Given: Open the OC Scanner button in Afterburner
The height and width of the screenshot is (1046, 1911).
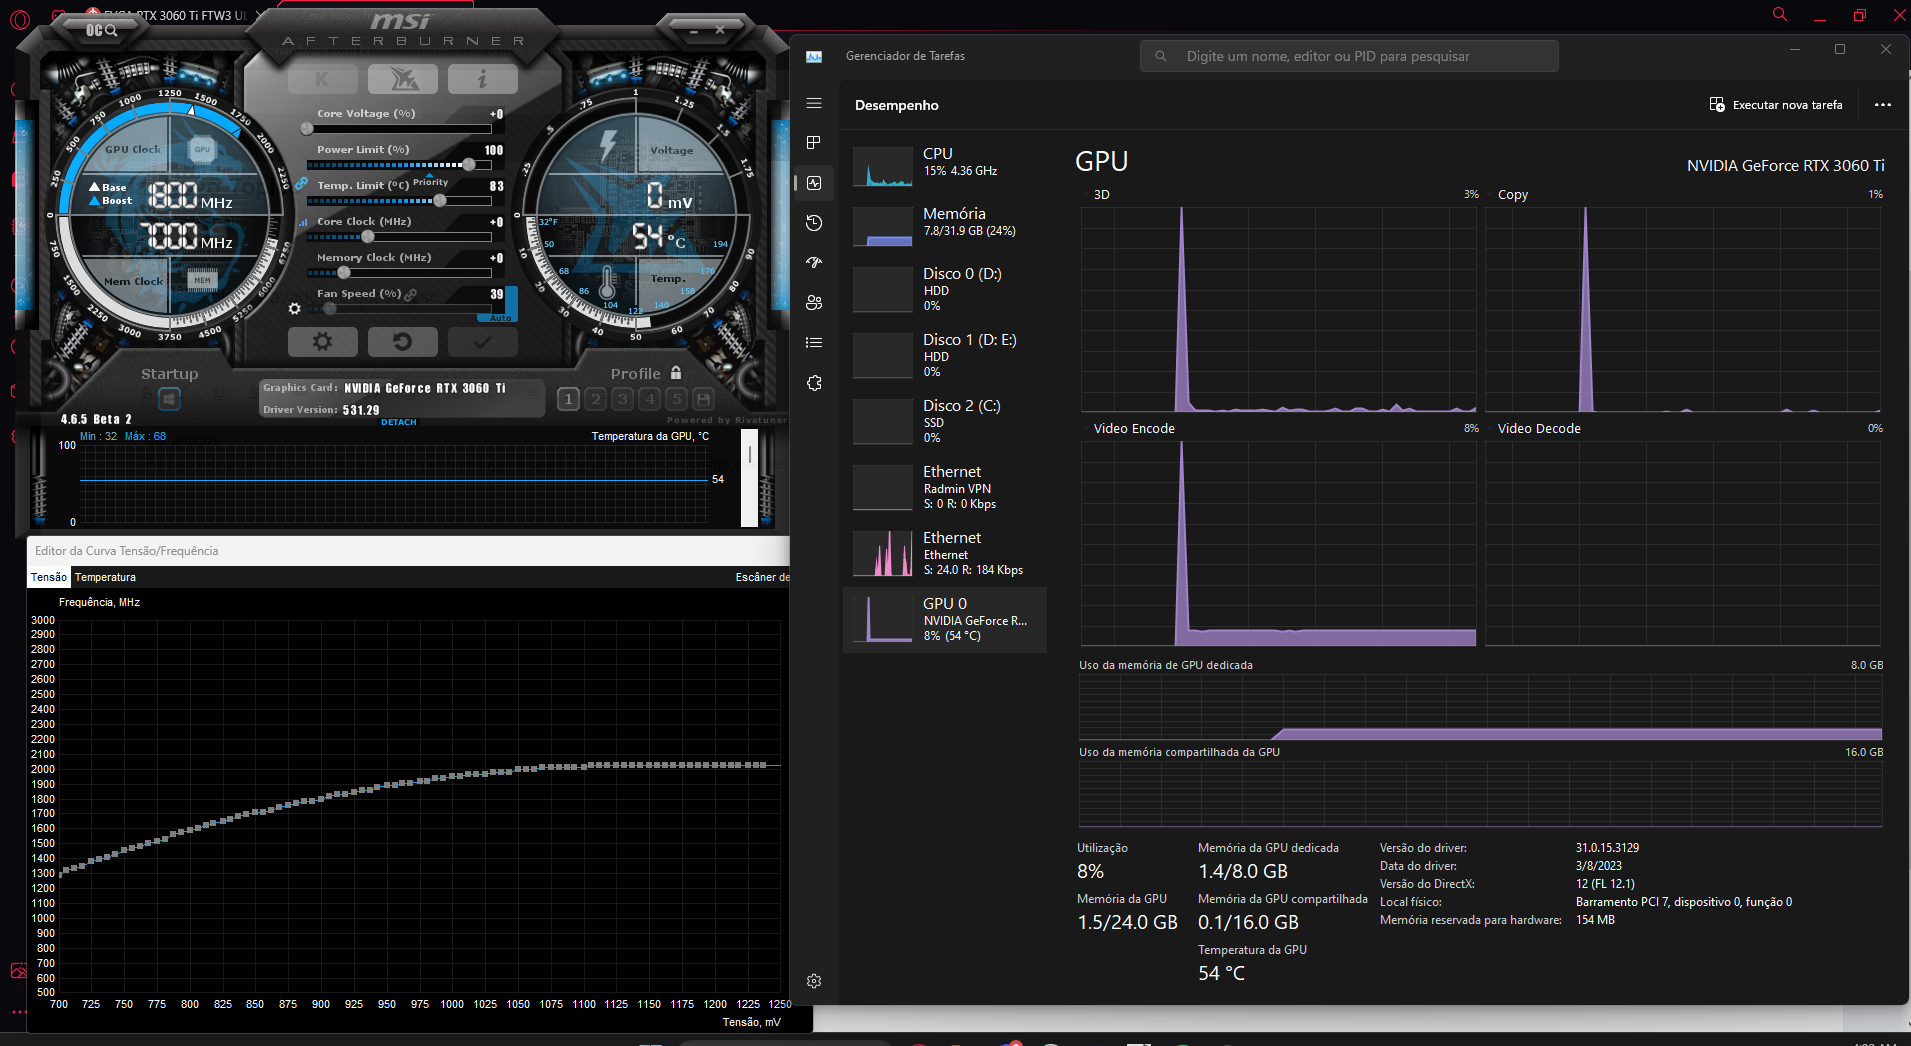Looking at the screenshot, I should [x=101, y=30].
